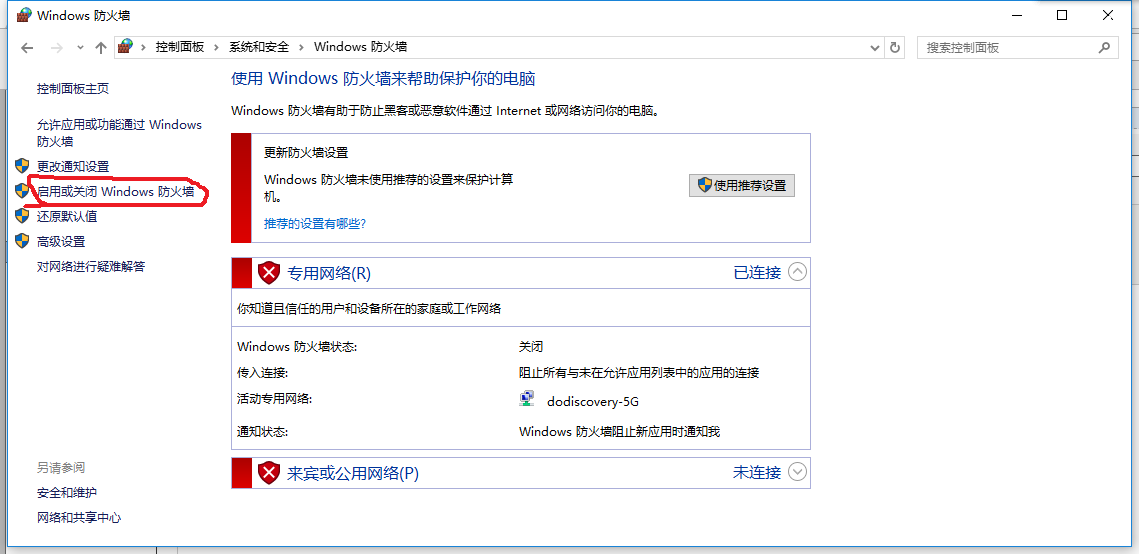Click the 未连接 status text
Image resolution: width=1139 pixels, height=554 pixels.
(x=757, y=472)
